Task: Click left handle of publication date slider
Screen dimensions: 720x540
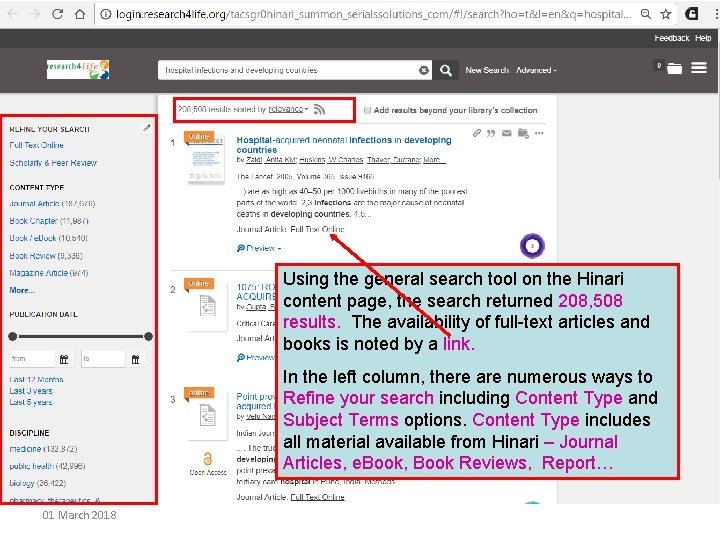Action: click(13, 337)
